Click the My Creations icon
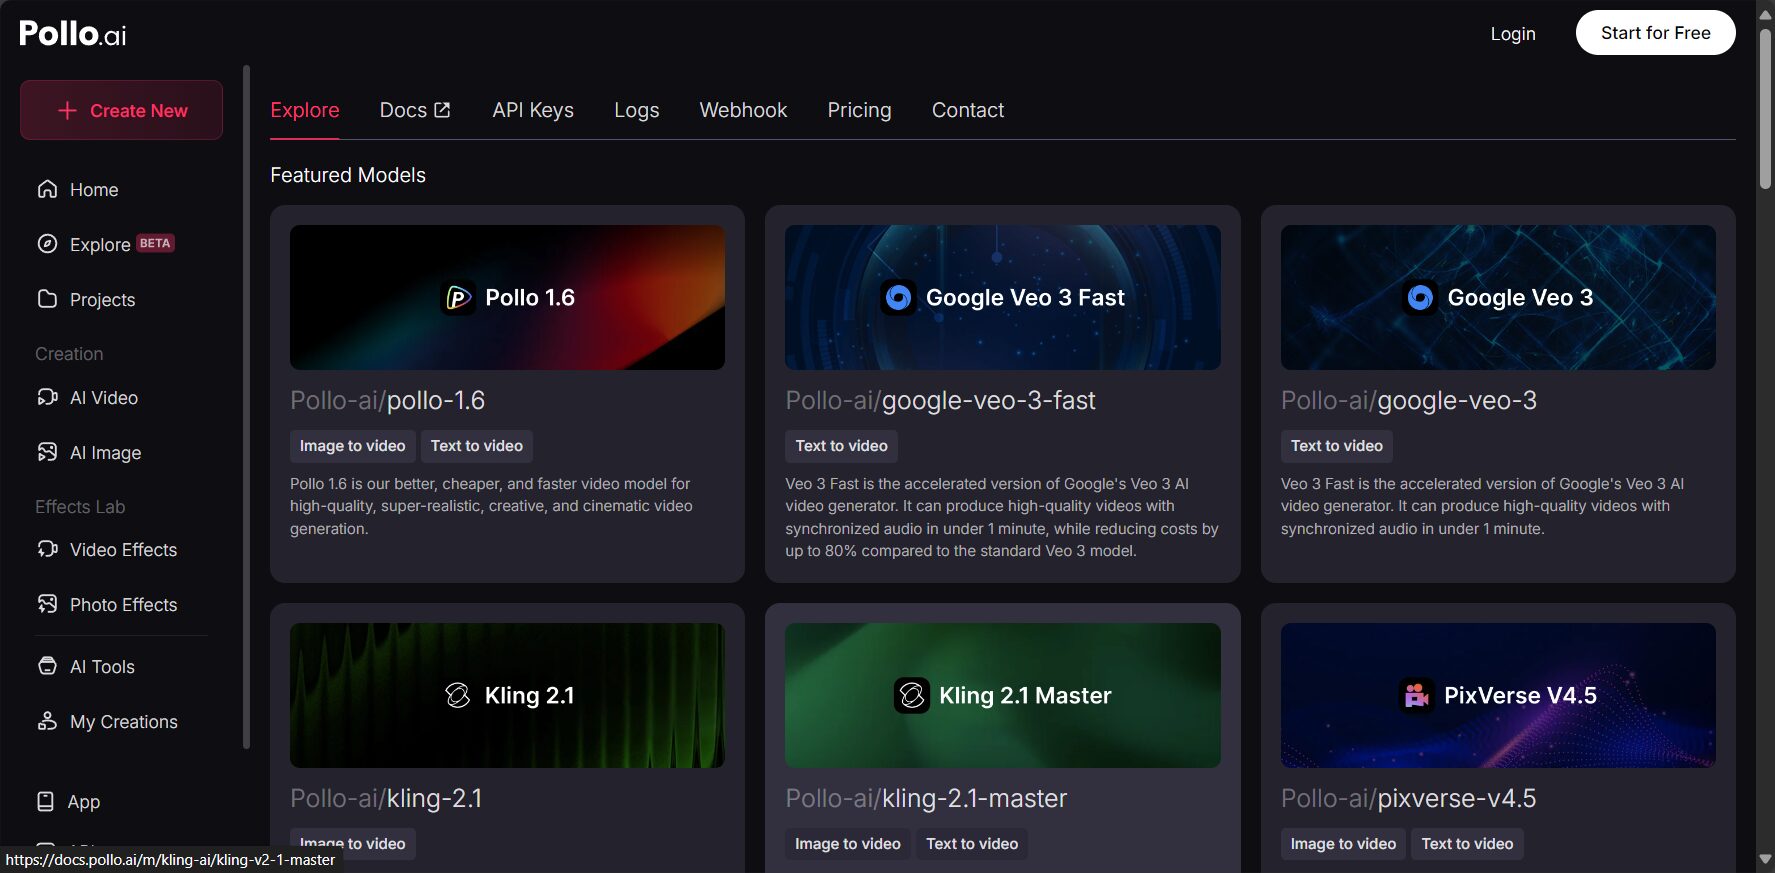The image size is (1775, 873). 47,721
